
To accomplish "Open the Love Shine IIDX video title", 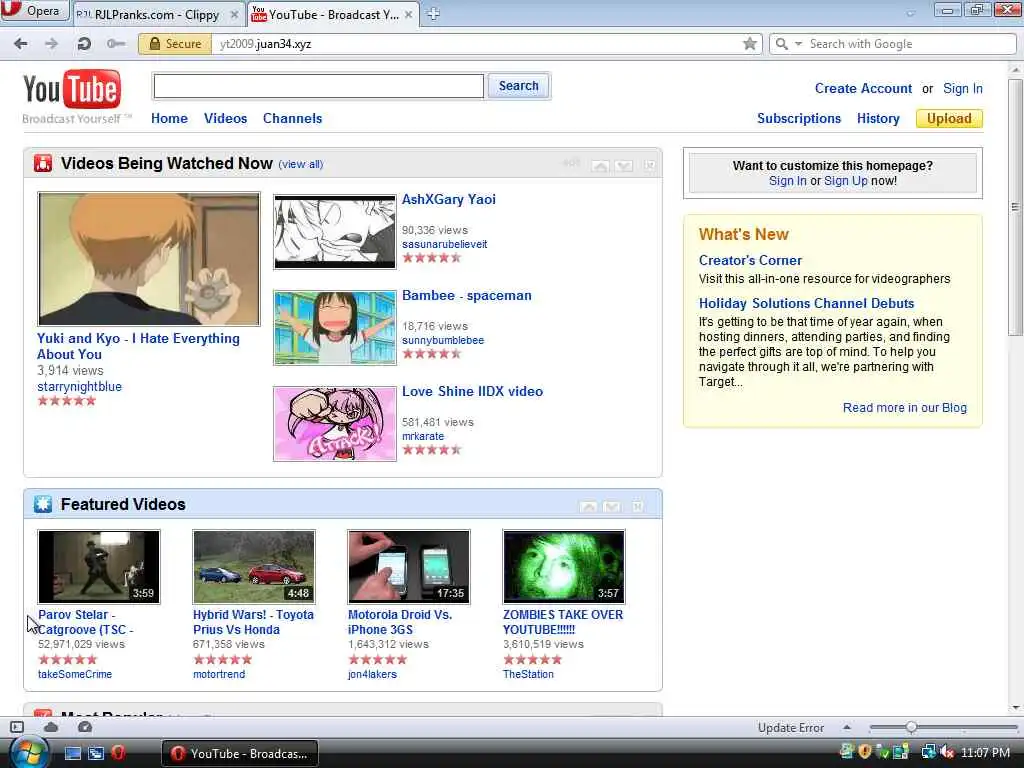I will (x=472, y=391).
